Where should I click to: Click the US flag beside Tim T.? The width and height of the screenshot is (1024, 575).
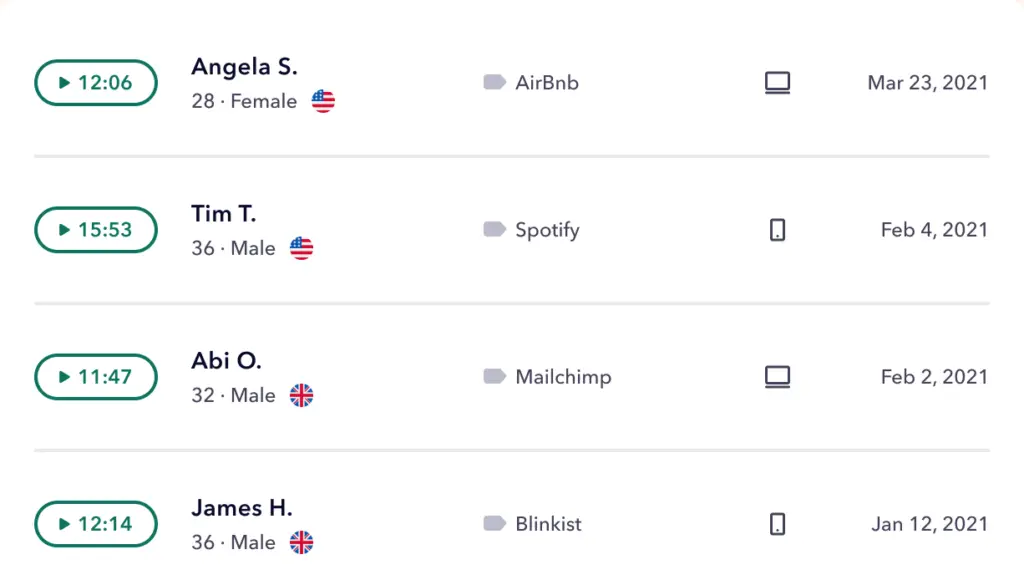tap(301, 248)
